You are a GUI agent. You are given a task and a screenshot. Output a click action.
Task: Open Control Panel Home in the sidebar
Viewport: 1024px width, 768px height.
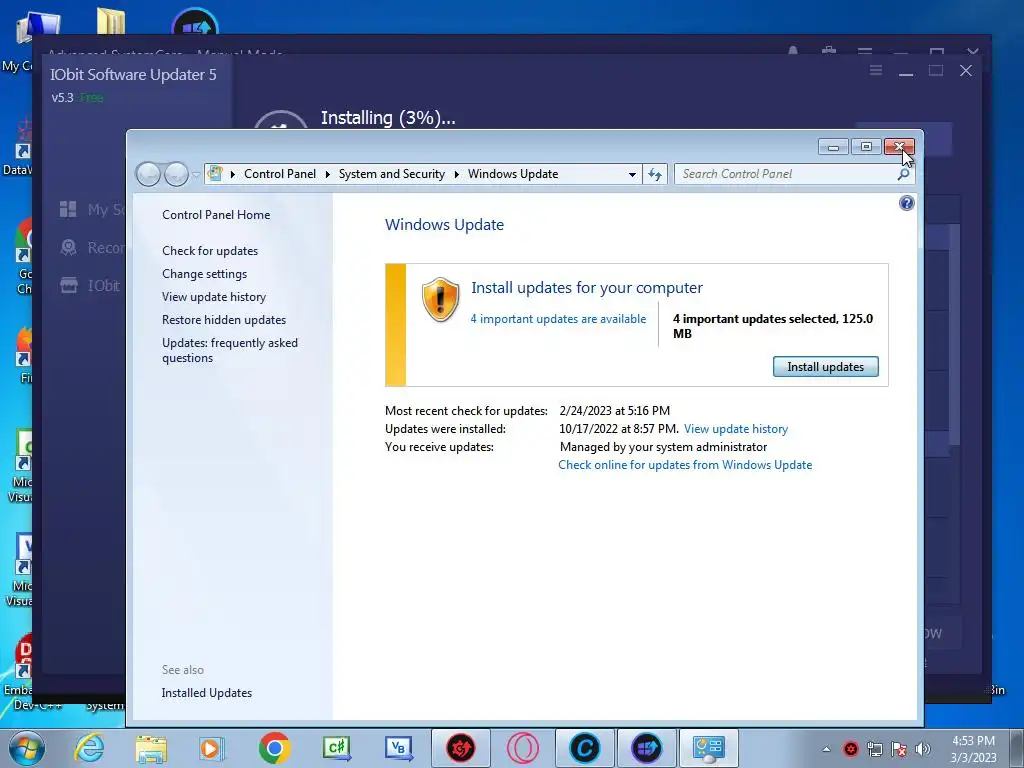click(216, 215)
